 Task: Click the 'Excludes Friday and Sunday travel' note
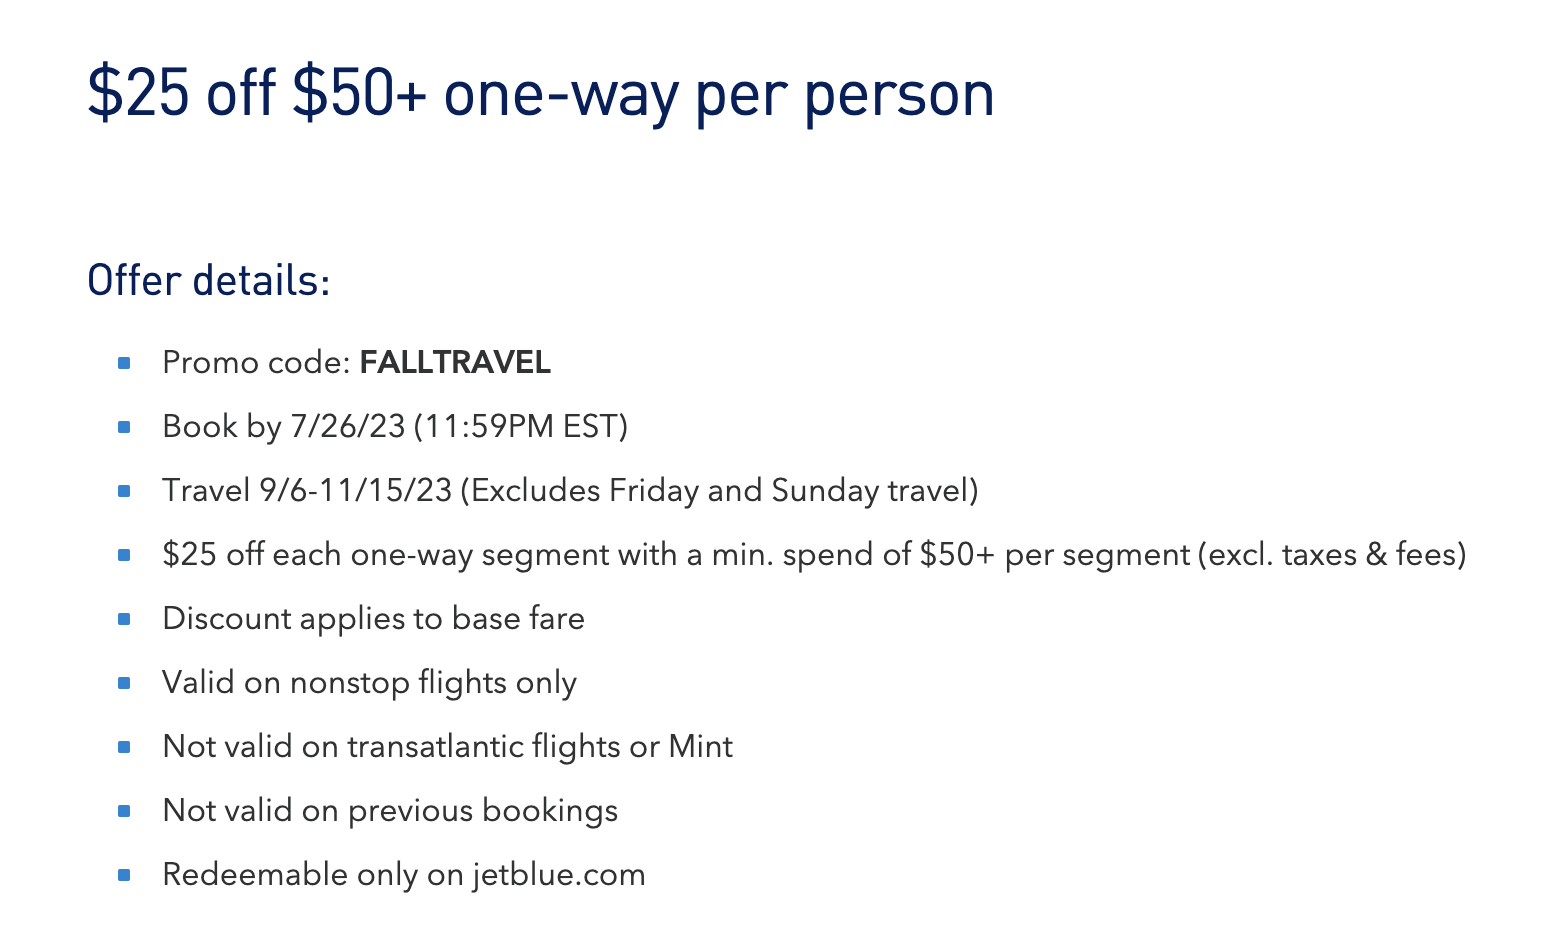[719, 491]
